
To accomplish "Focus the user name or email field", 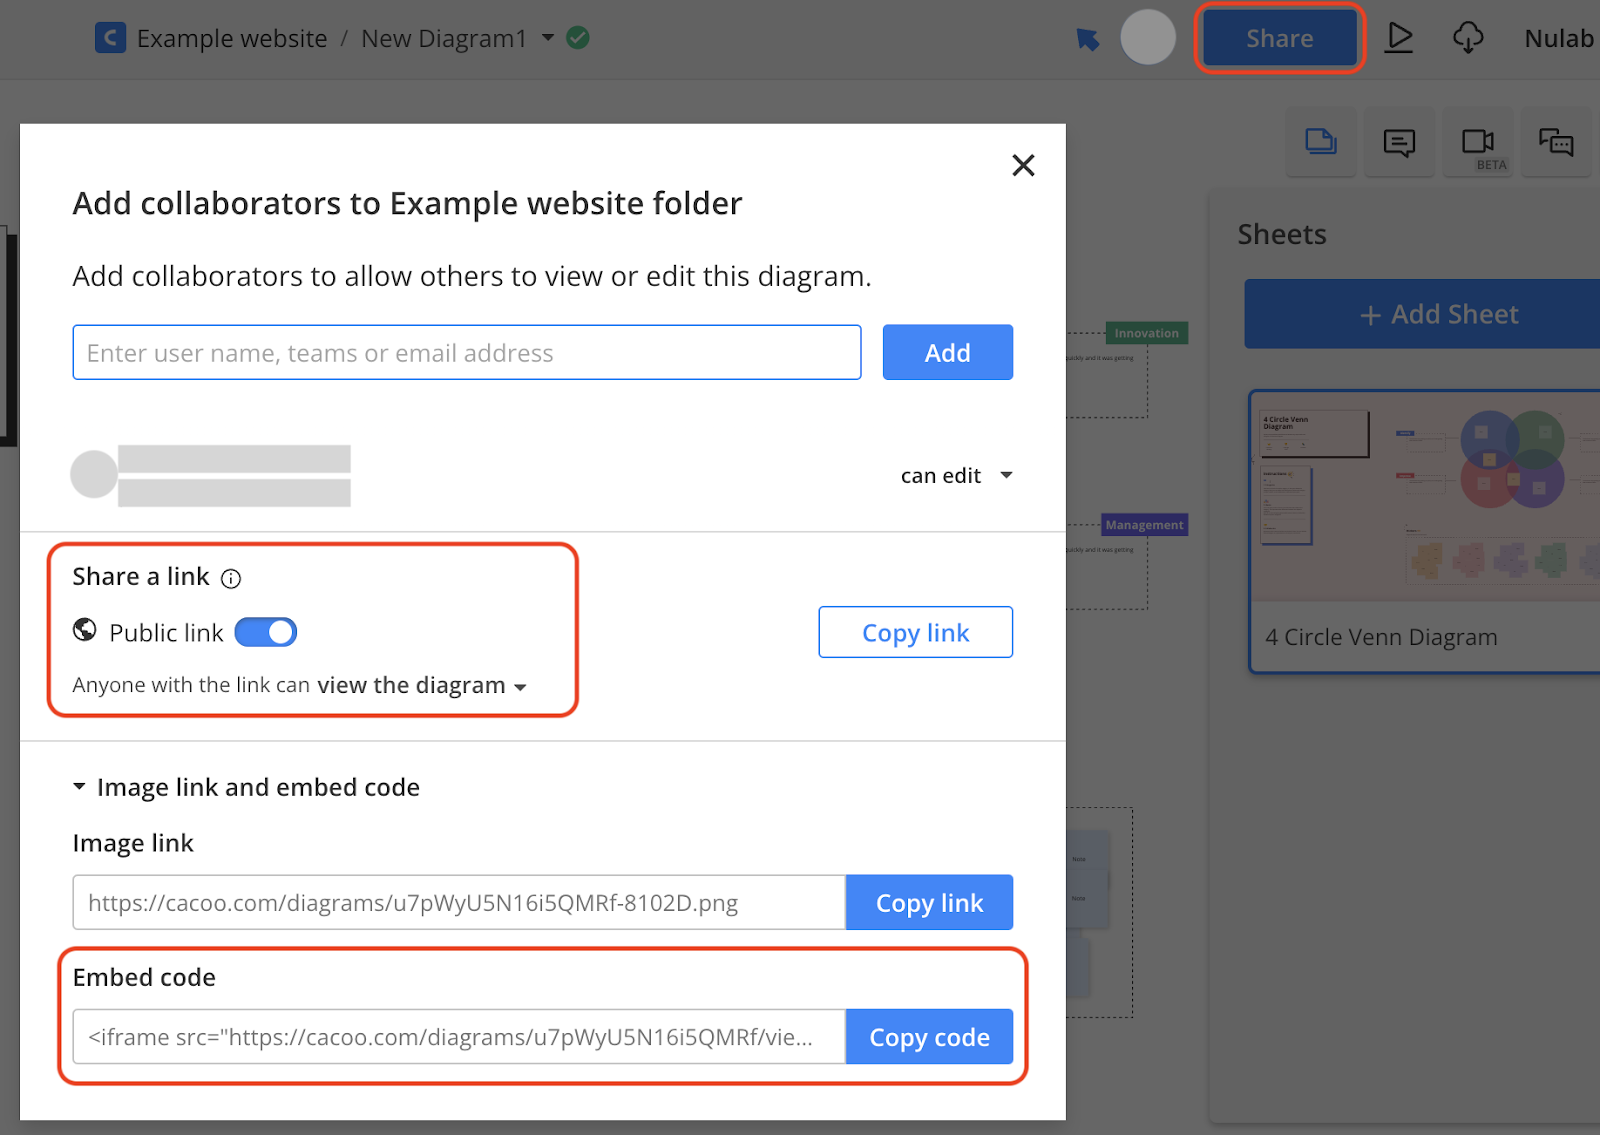I will click(467, 352).
